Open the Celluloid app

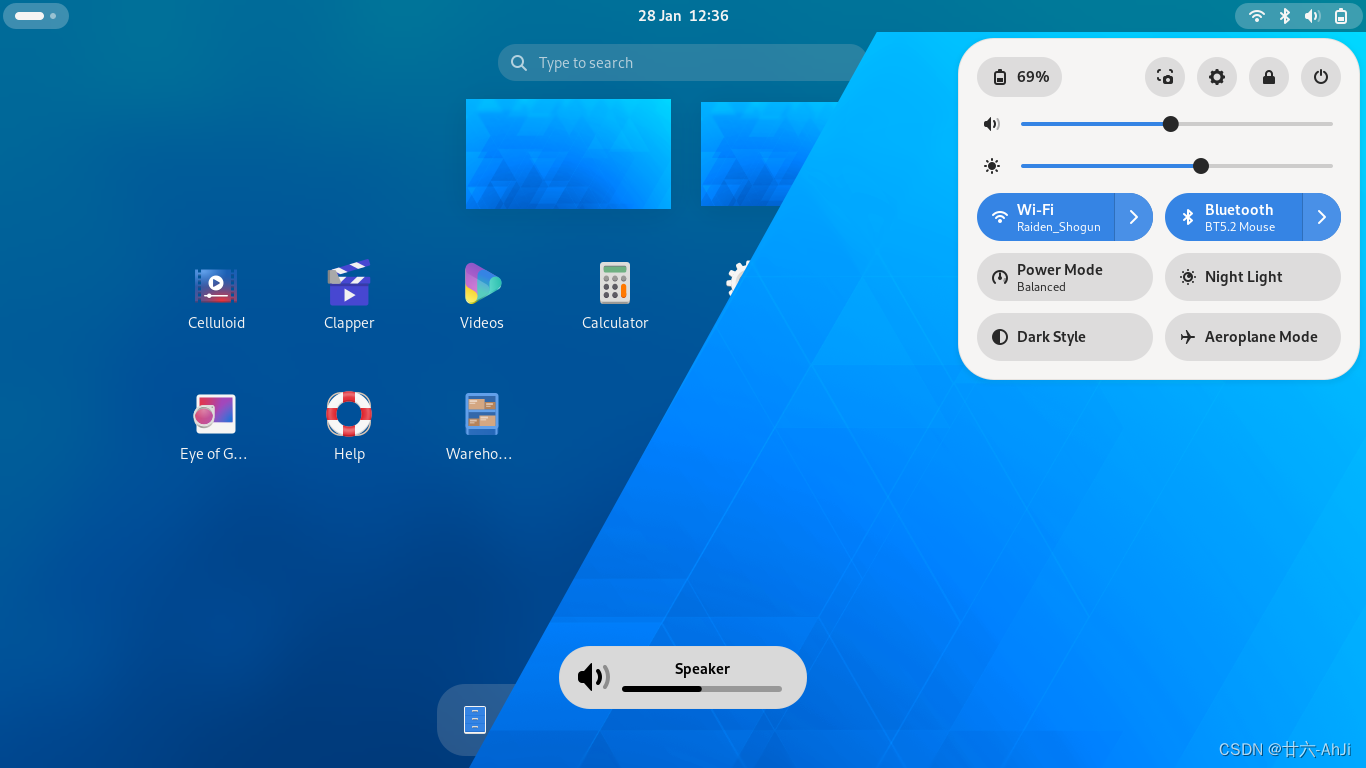[x=216, y=297]
